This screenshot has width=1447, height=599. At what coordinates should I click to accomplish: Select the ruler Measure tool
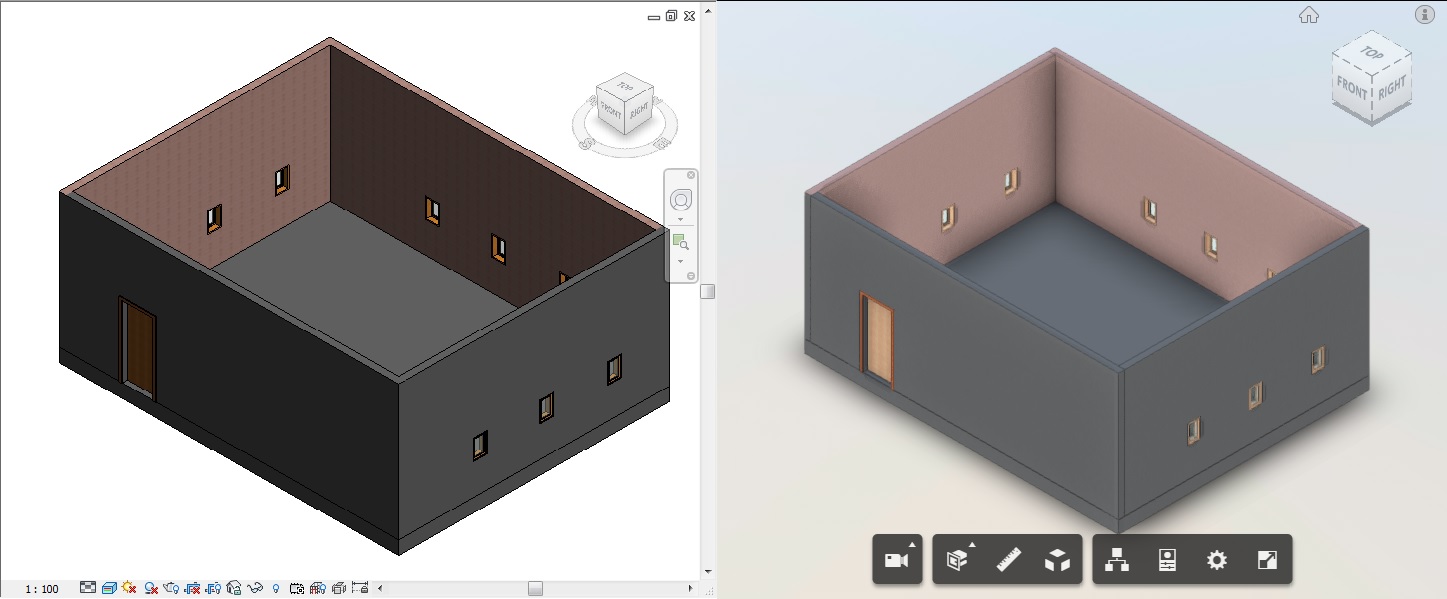tap(1008, 560)
